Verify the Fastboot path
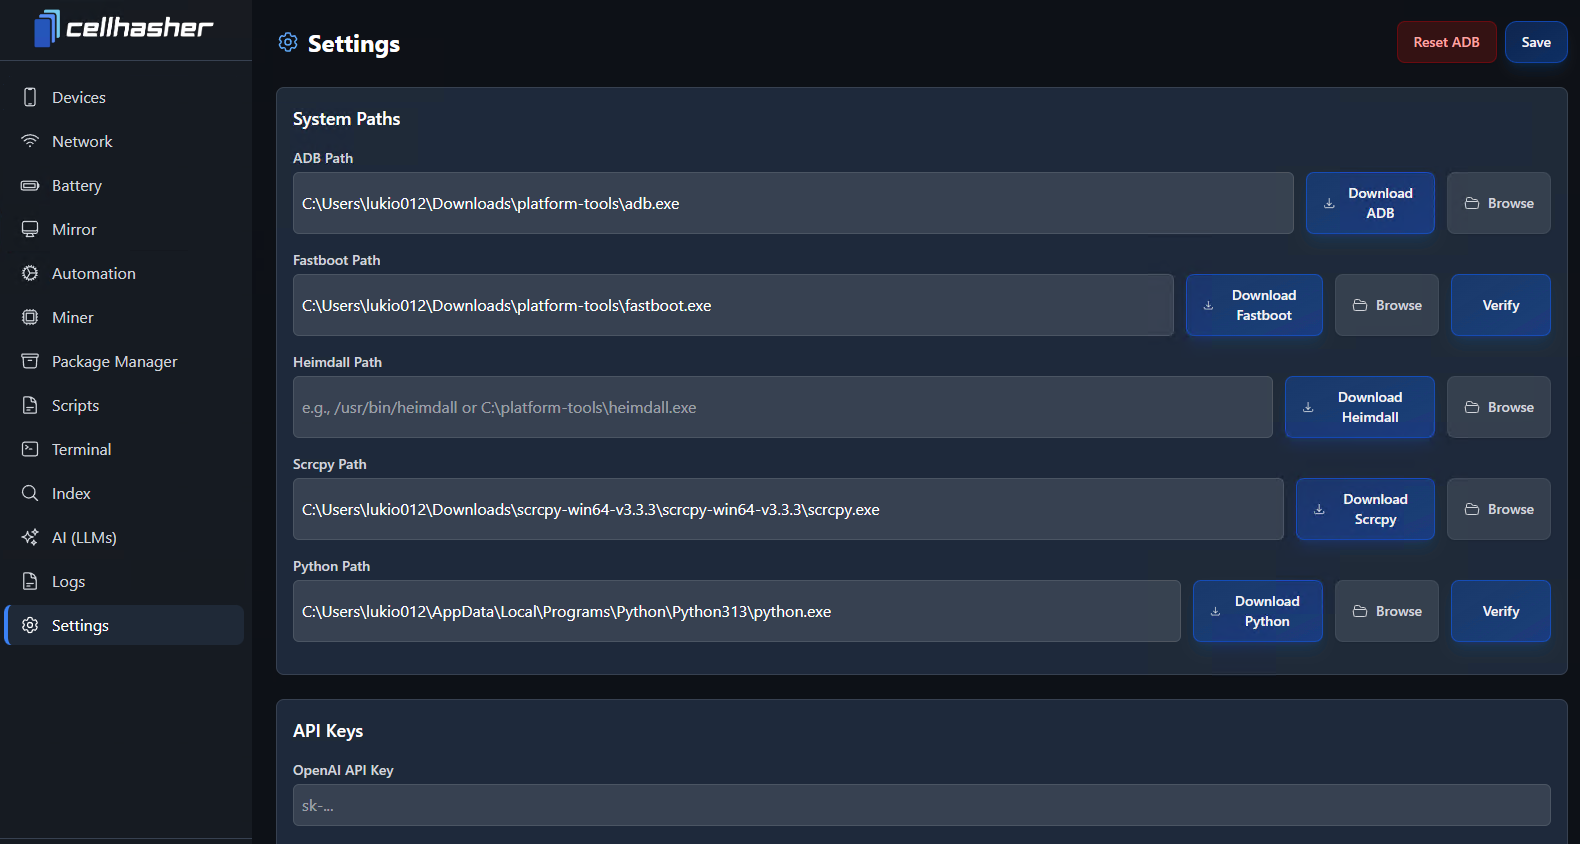Screen dimensions: 1580x844 pos(1500,305)
